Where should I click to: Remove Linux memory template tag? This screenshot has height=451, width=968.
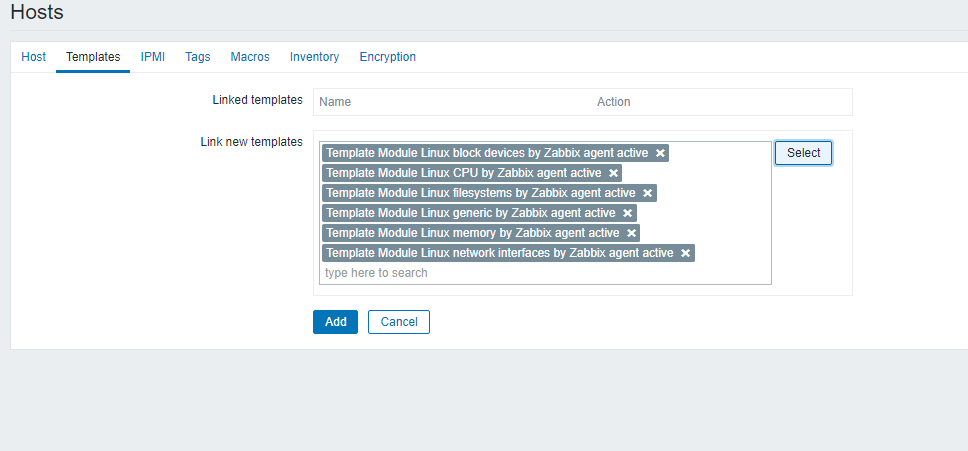click(631, 233)
